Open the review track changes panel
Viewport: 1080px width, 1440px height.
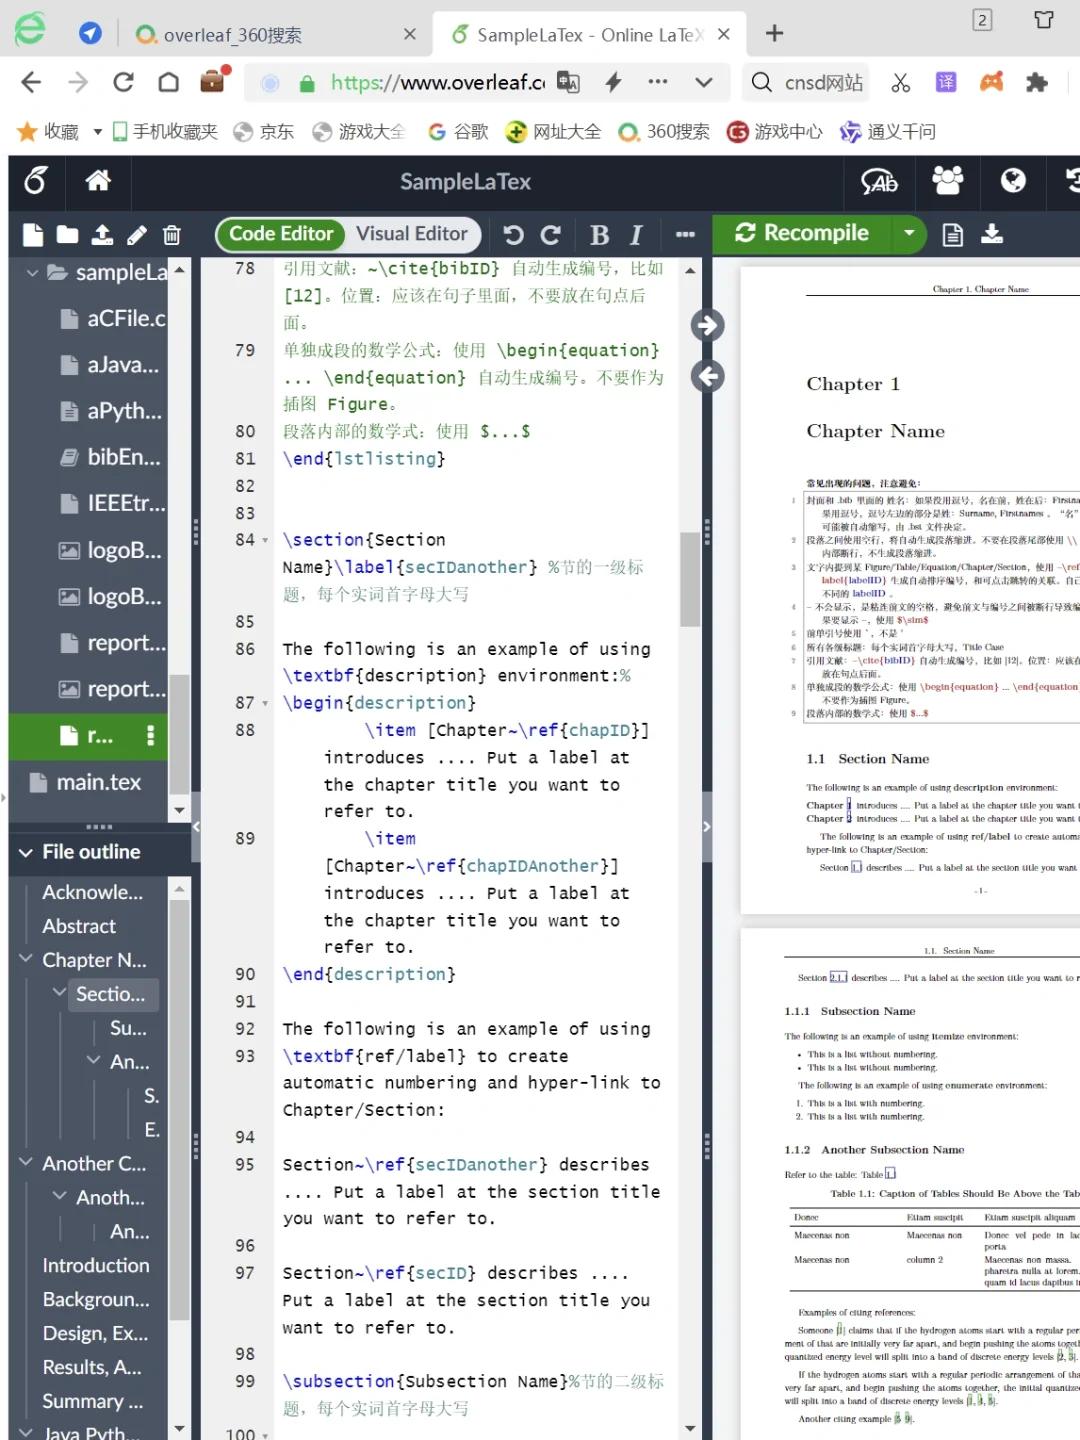tap(880, 181)
